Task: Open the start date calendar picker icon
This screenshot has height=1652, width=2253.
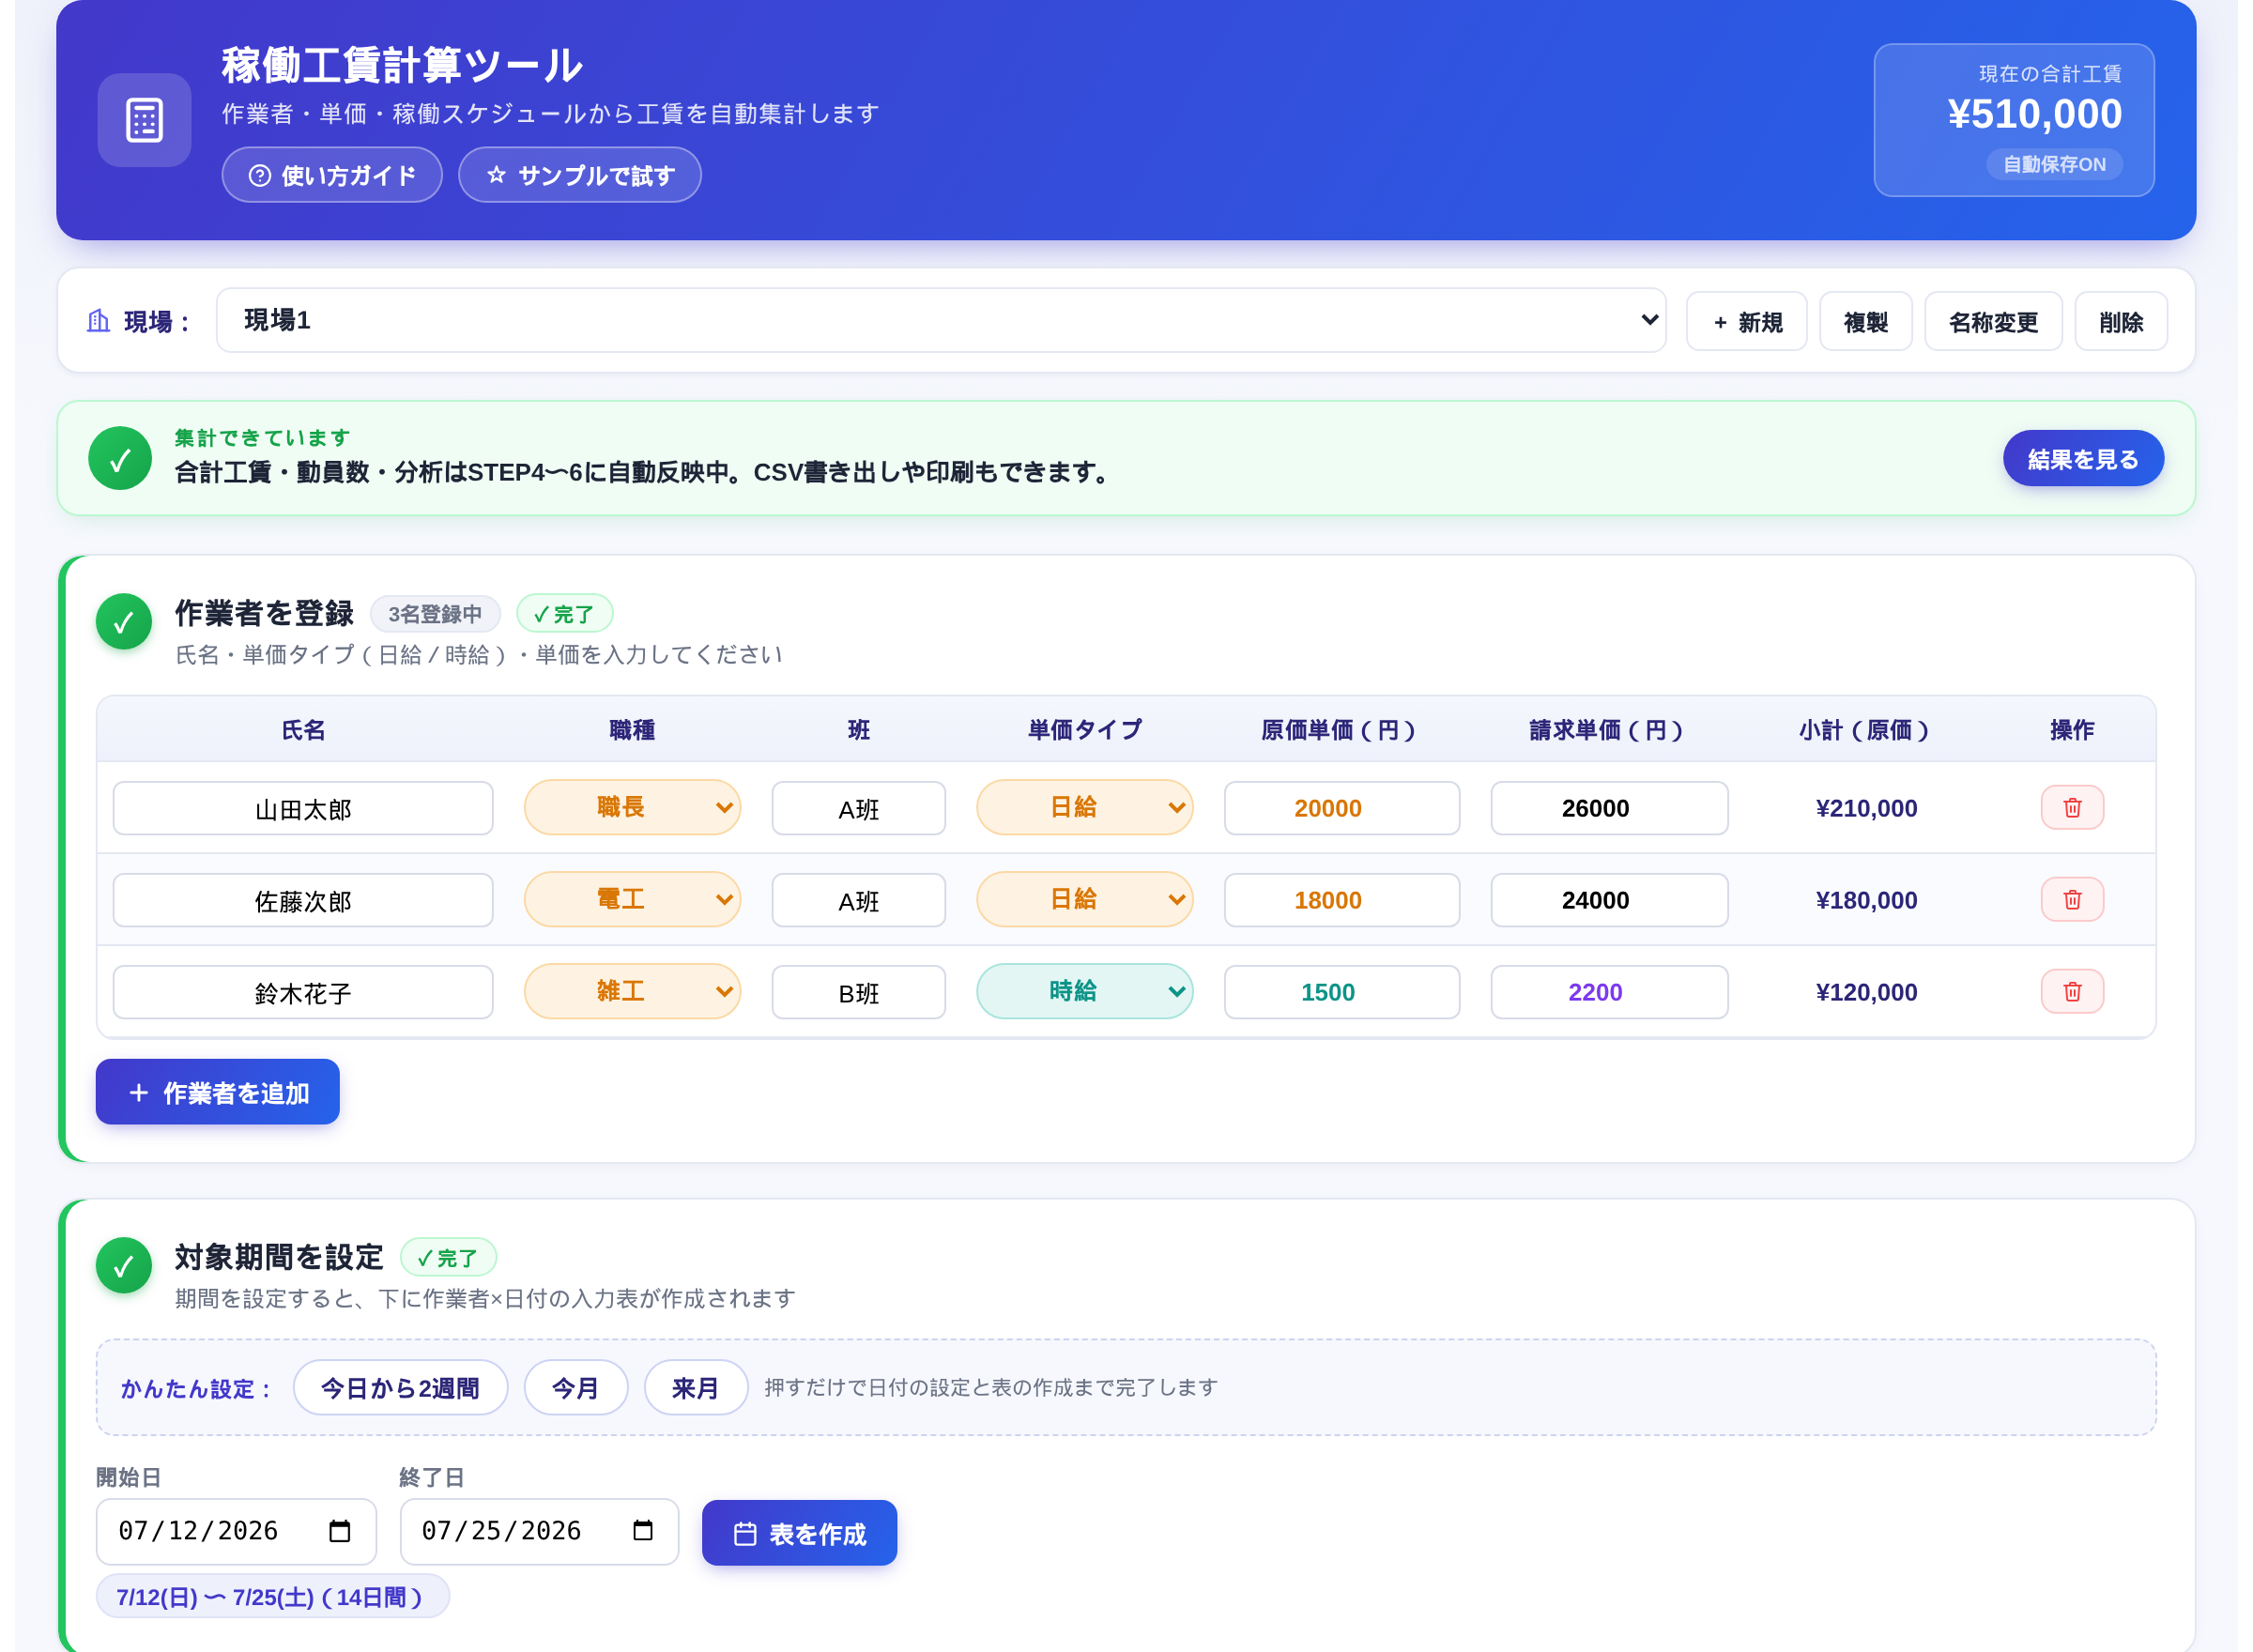Action: pyautogui.click(x=340, y=1531)
